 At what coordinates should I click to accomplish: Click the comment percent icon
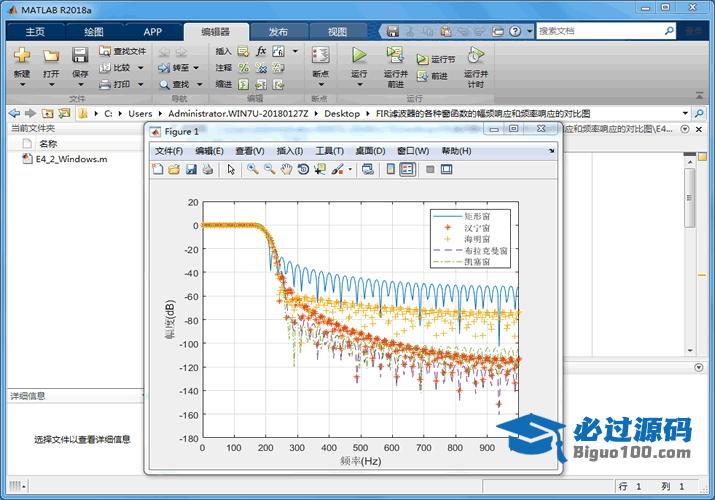coord(244,68)
